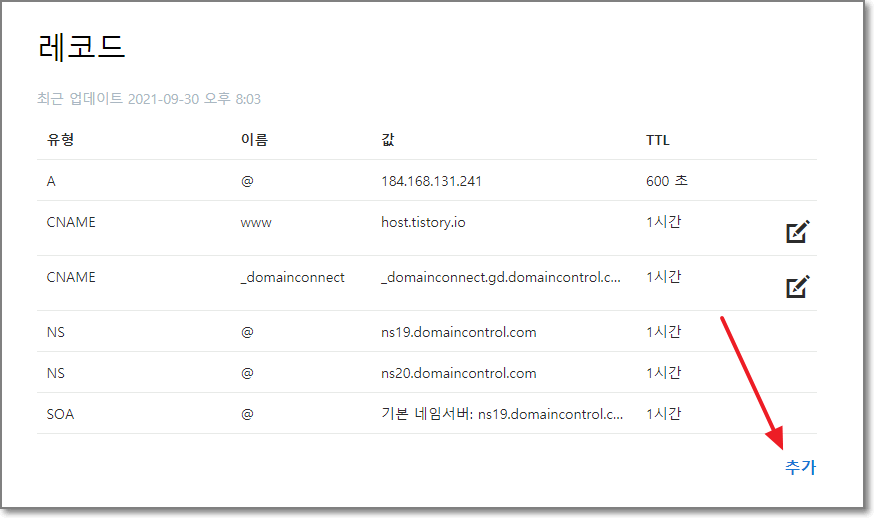Click the _domainconnect name cell
Viewport: 874px width, 518px height.
[x=293, y=278]
